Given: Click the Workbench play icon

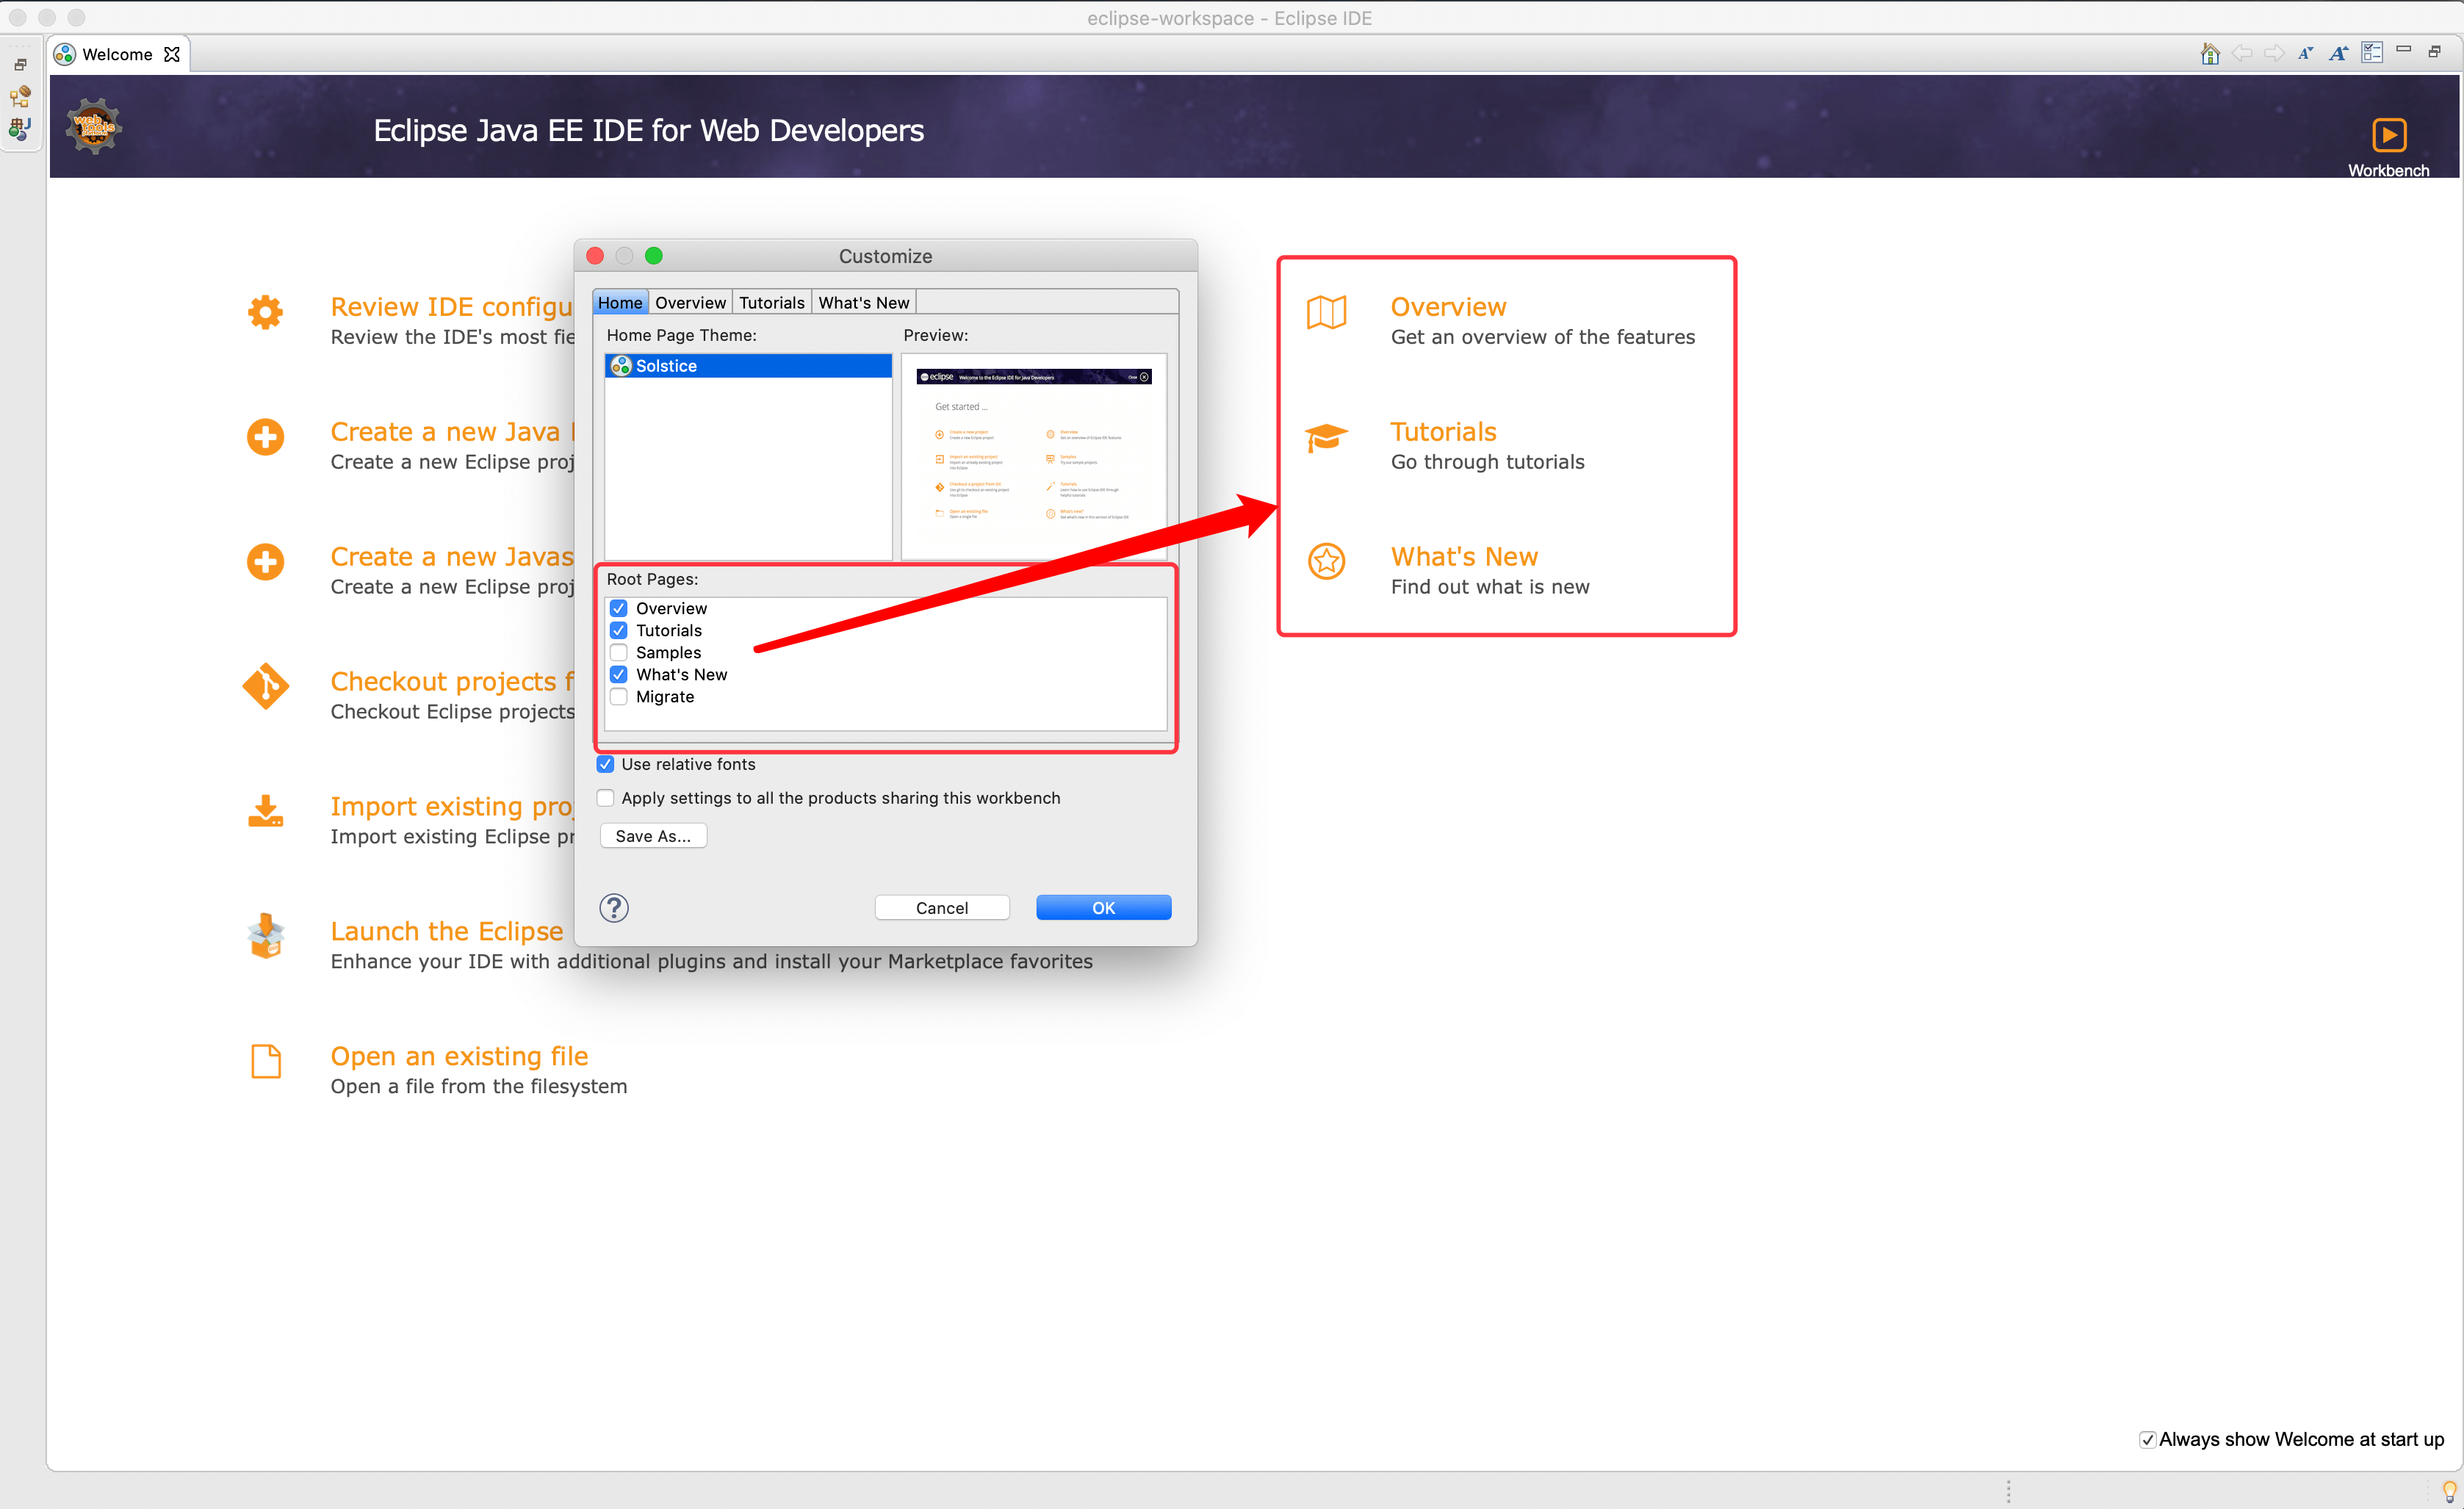Looking at the screenshot, I should pyautogui.click(x=2389, y=135).
